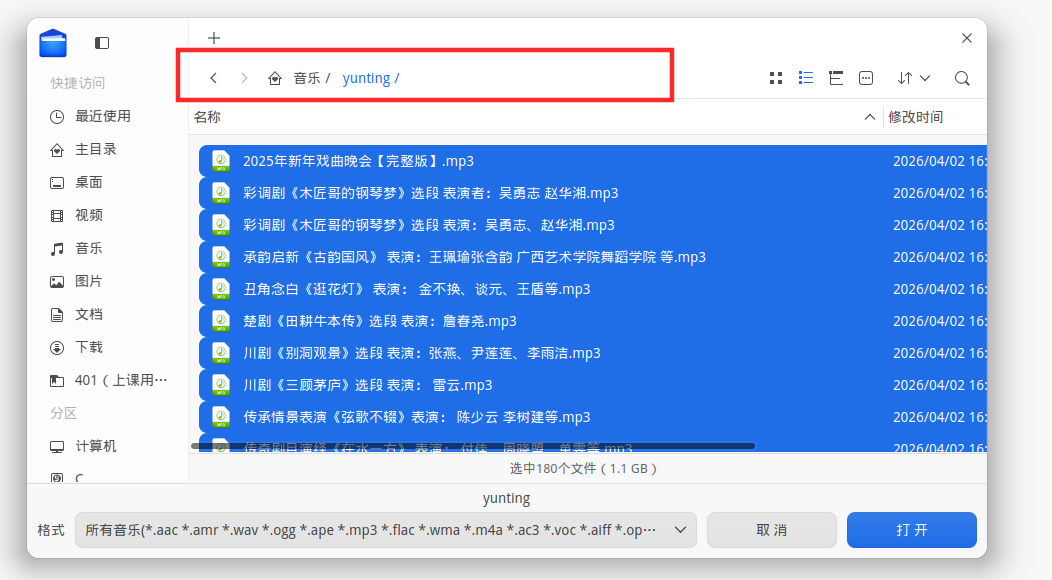The height and width of the screenshot is (580, 1052).
Task: Sort by the 名称 column header
Action: 207,117
